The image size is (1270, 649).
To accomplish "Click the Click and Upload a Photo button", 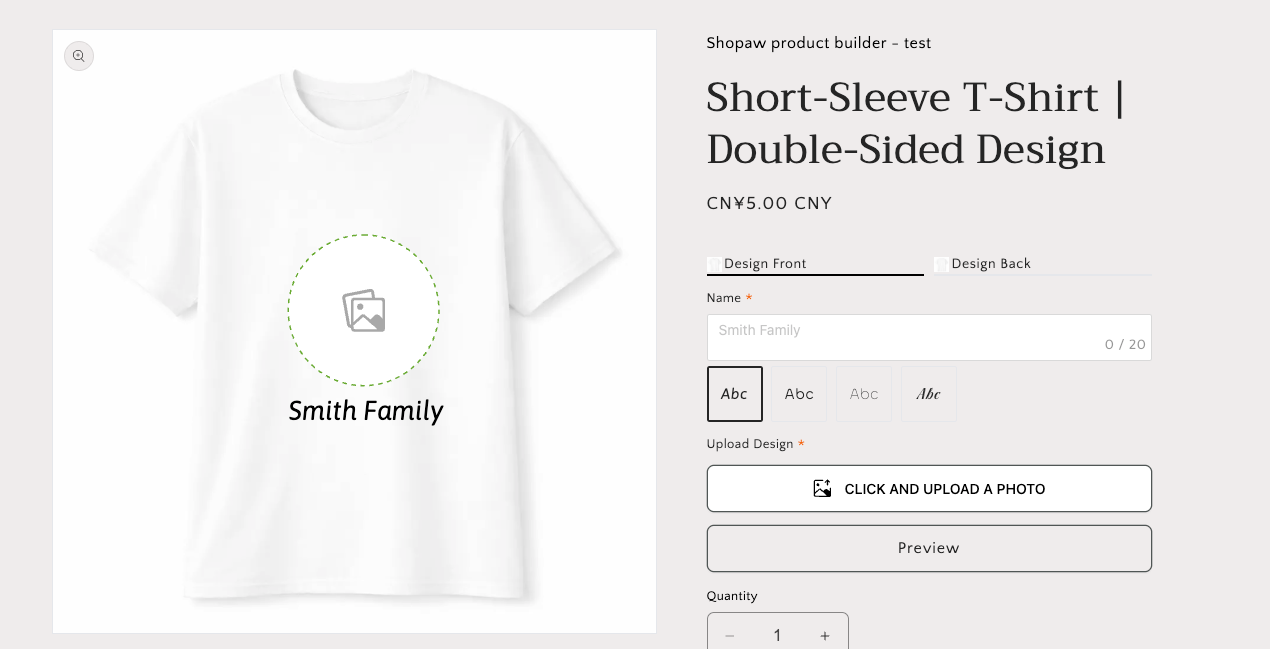I will [x=929, y=488].
